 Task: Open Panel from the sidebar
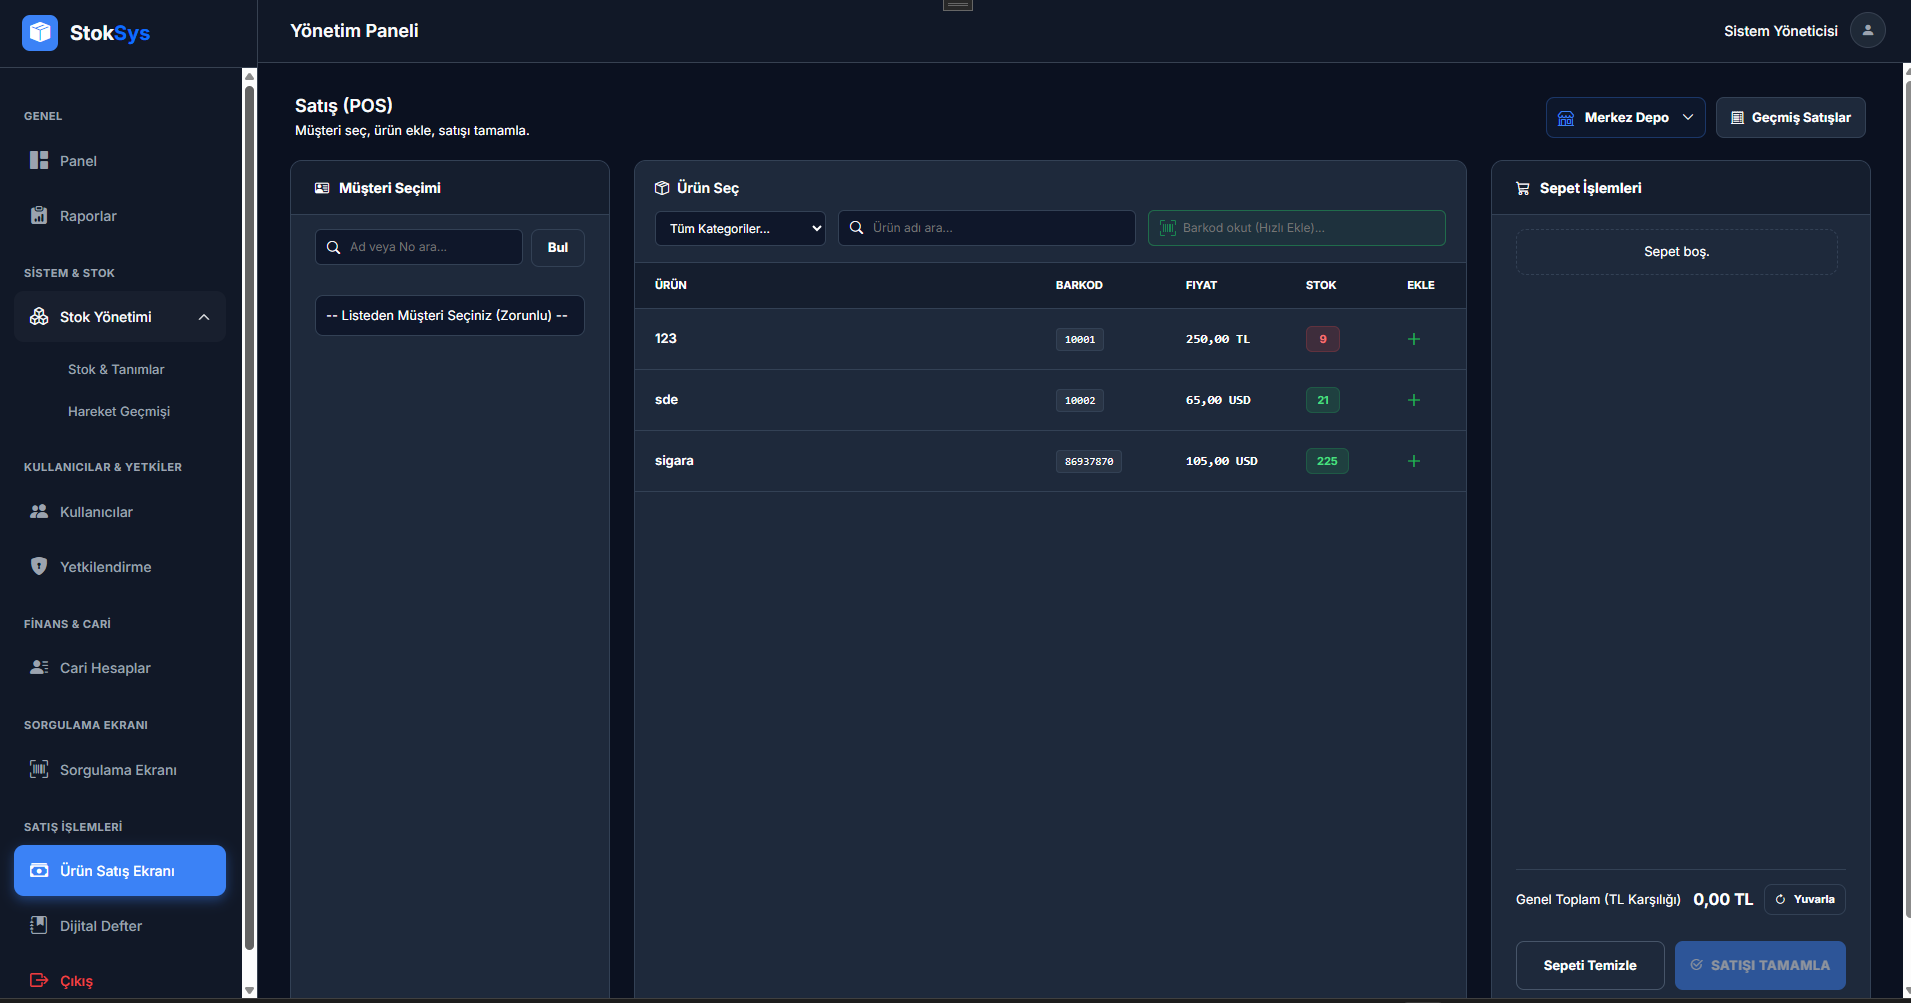point(78,161)
